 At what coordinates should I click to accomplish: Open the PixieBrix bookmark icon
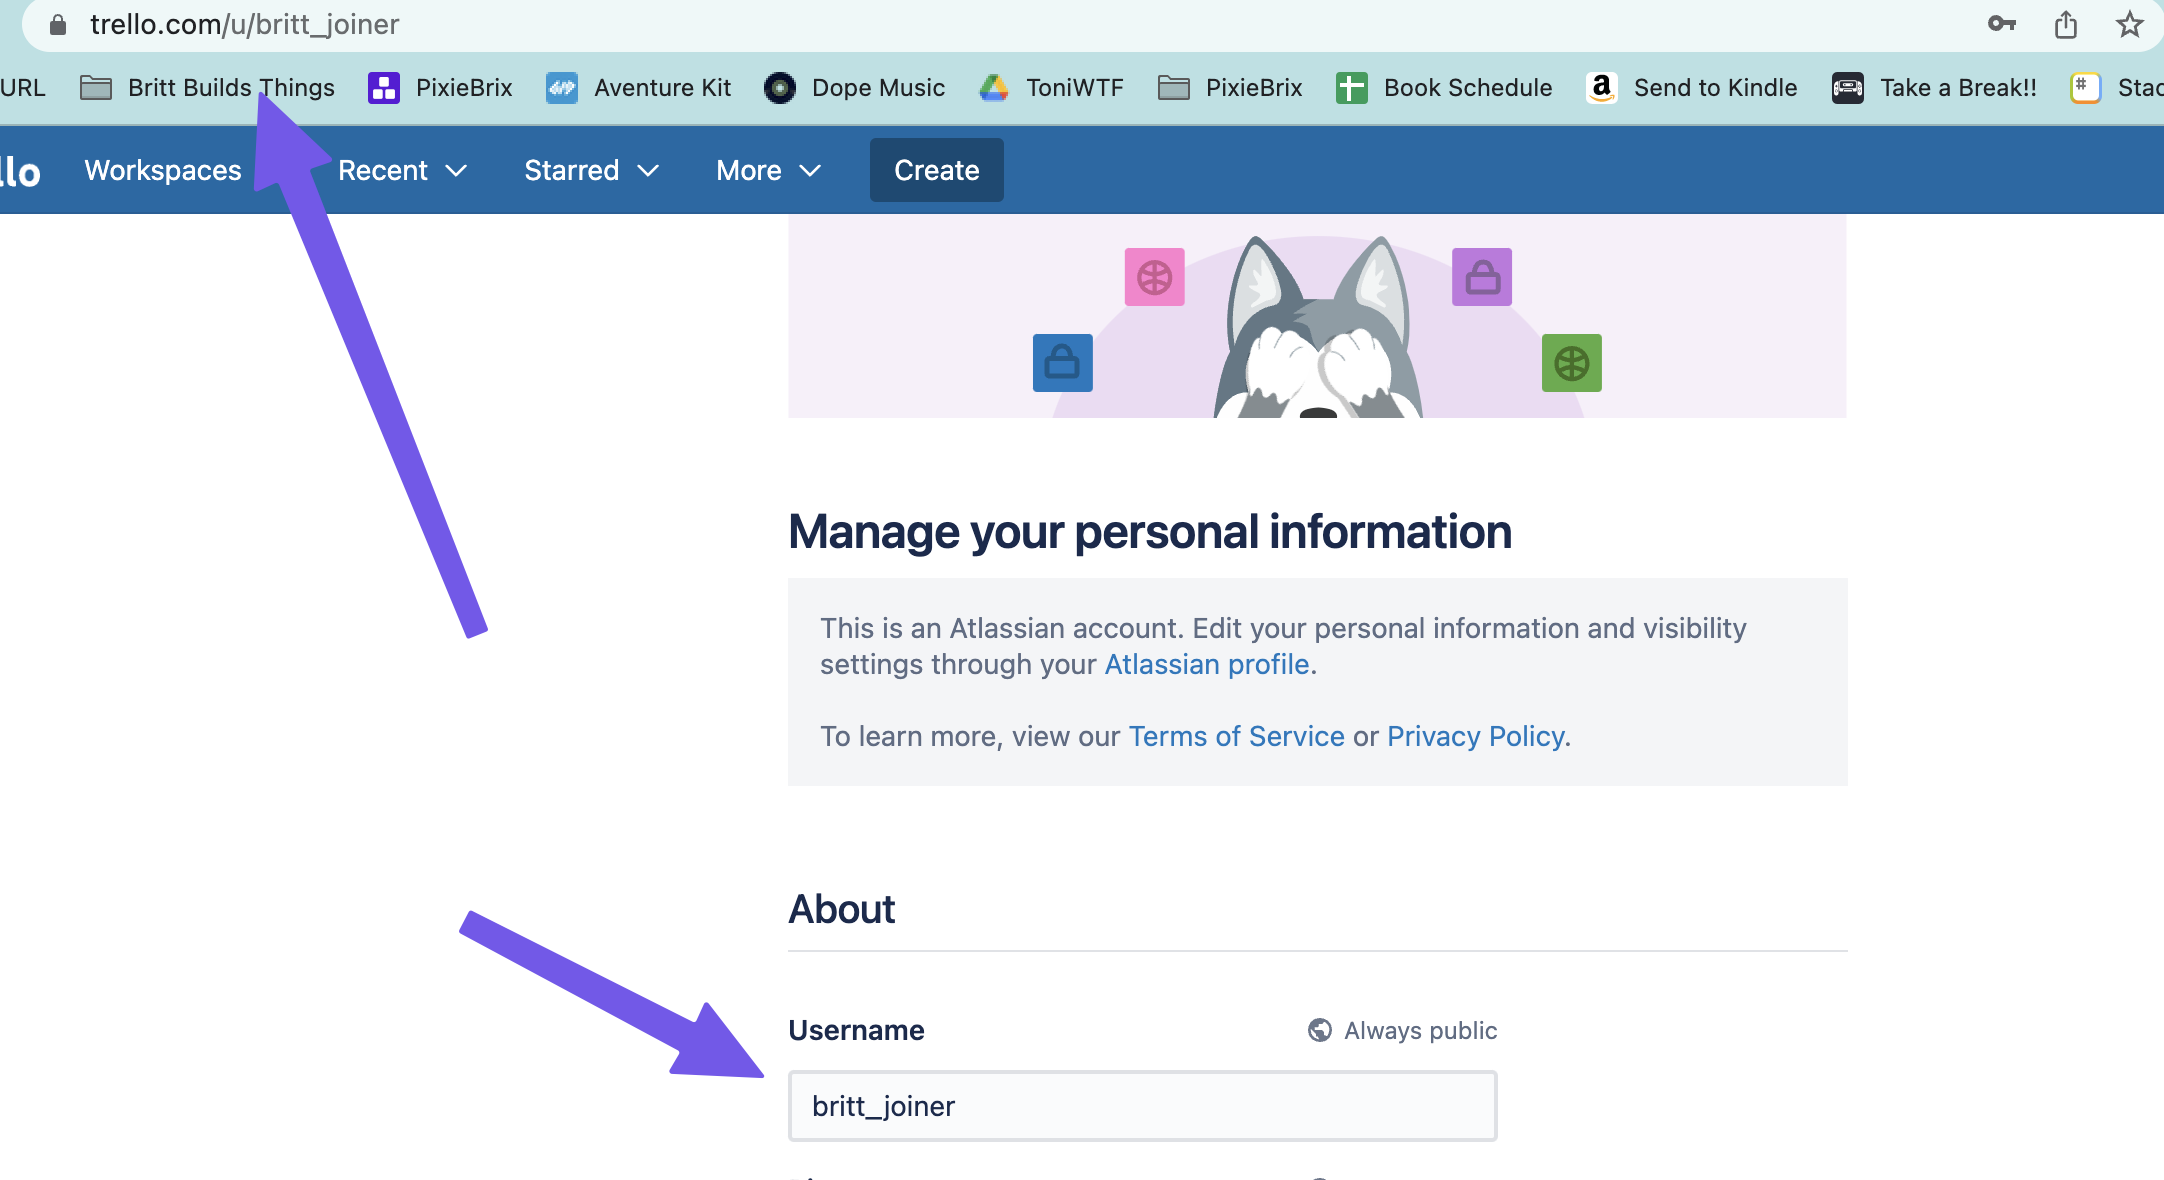385,88
